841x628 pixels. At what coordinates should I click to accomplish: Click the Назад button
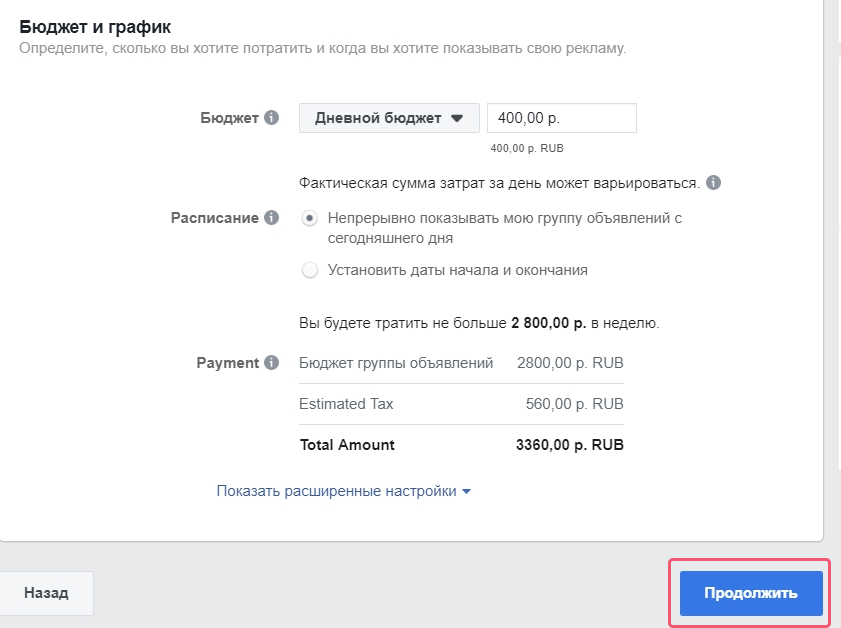tap(47, 592)
